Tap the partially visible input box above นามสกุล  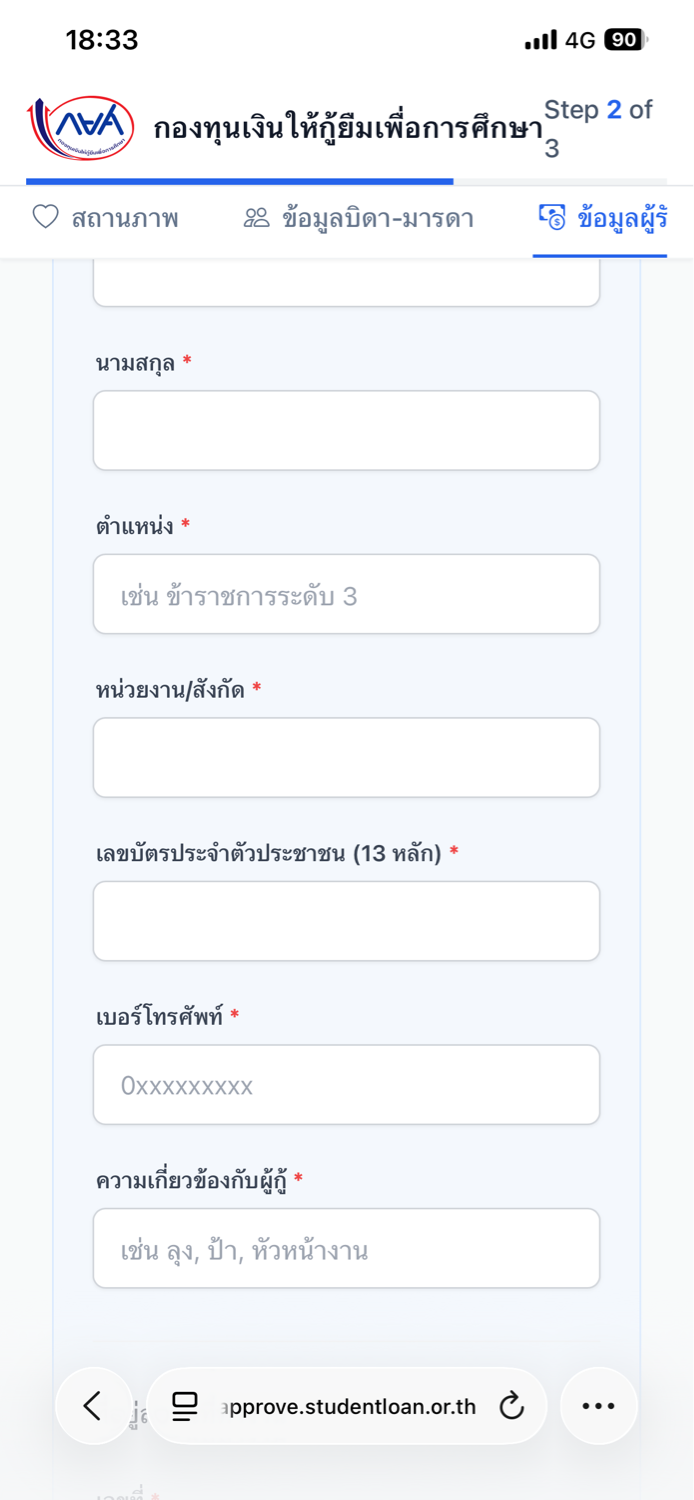[347, 282]
